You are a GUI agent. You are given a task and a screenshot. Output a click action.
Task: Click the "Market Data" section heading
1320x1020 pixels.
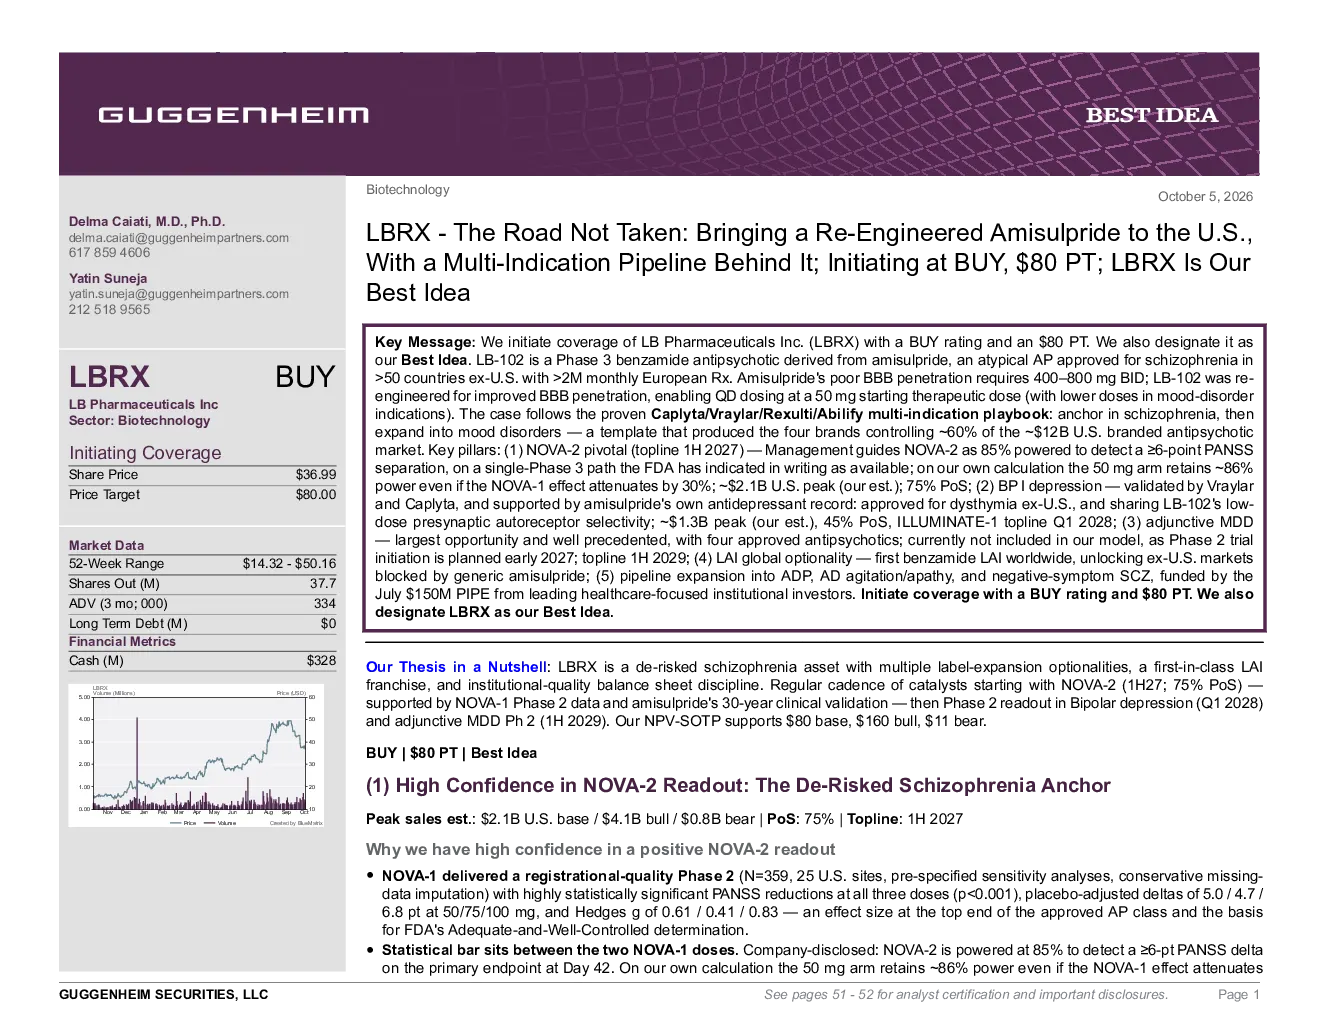click(x=106, y=545)
